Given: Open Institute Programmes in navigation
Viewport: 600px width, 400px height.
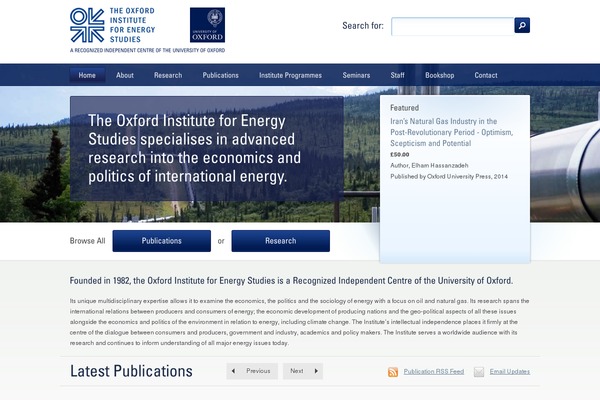Looking at the screenshot, I should pyautogui.click(x=290, y=75).
